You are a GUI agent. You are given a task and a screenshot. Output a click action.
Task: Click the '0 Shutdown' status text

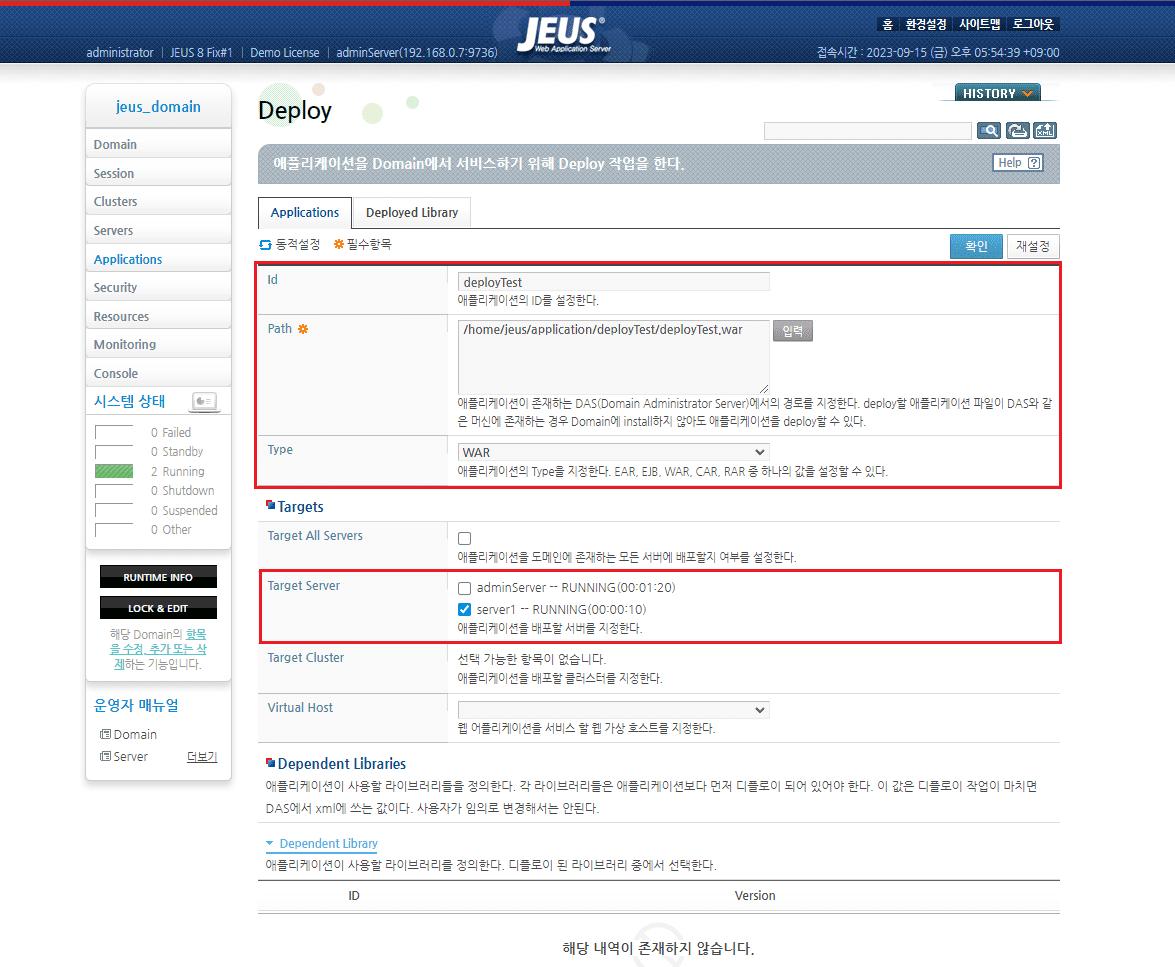[x=183, y=490]
